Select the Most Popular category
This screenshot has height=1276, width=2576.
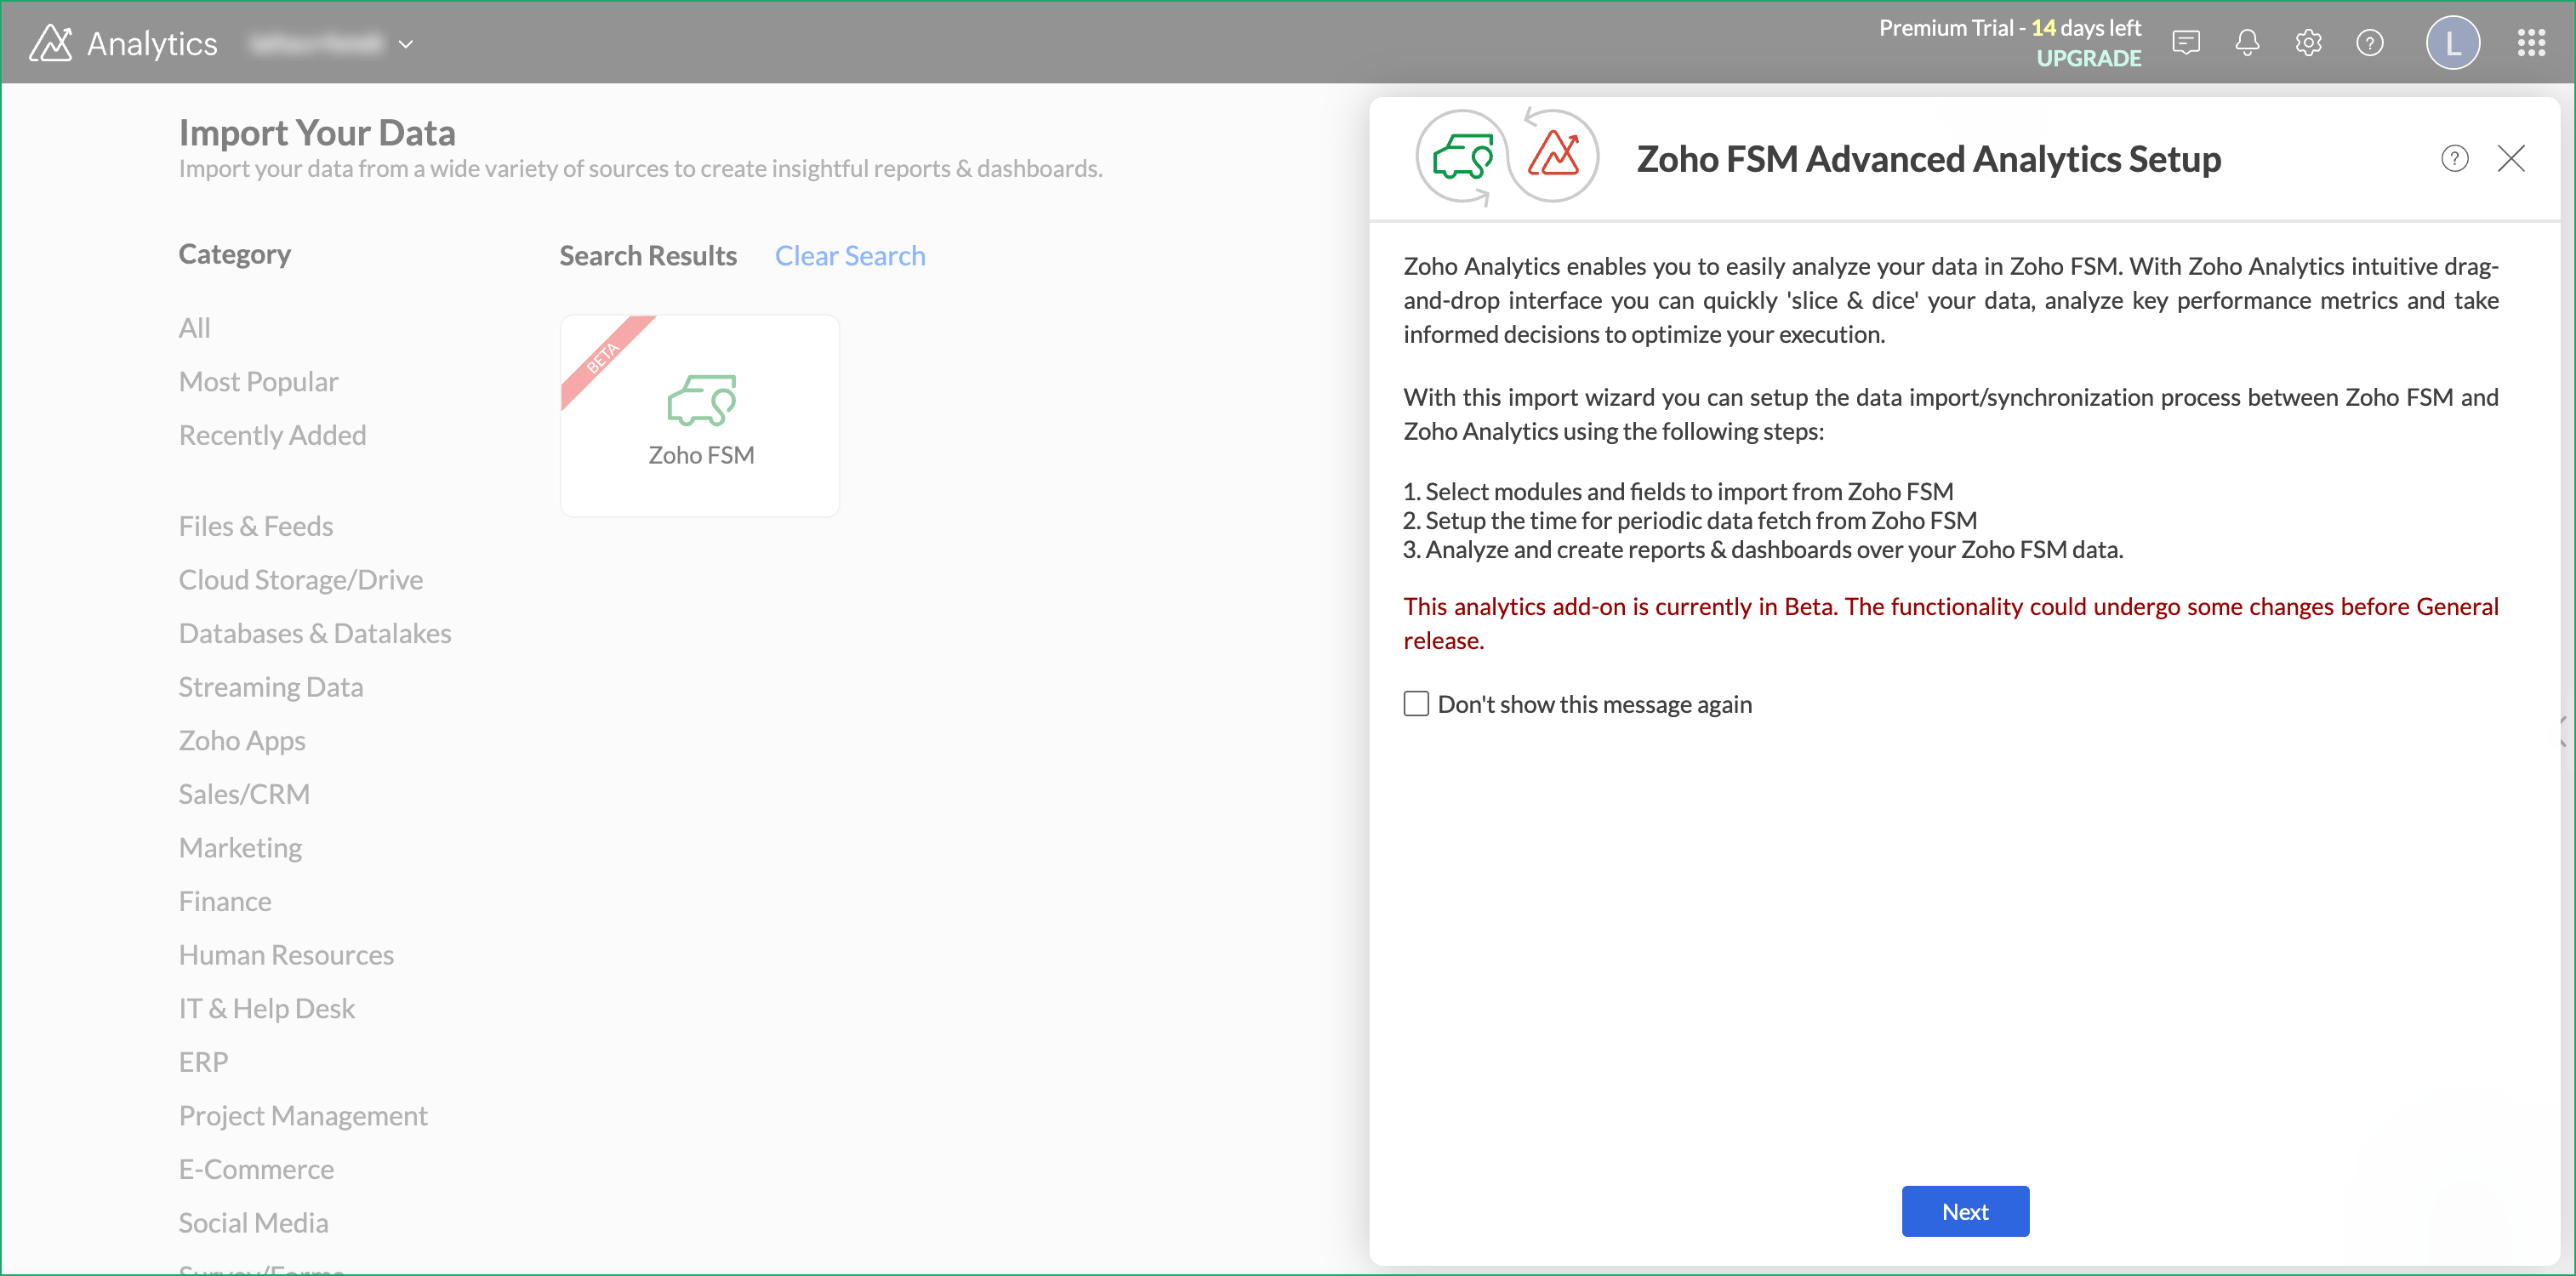tap(258, 381)
